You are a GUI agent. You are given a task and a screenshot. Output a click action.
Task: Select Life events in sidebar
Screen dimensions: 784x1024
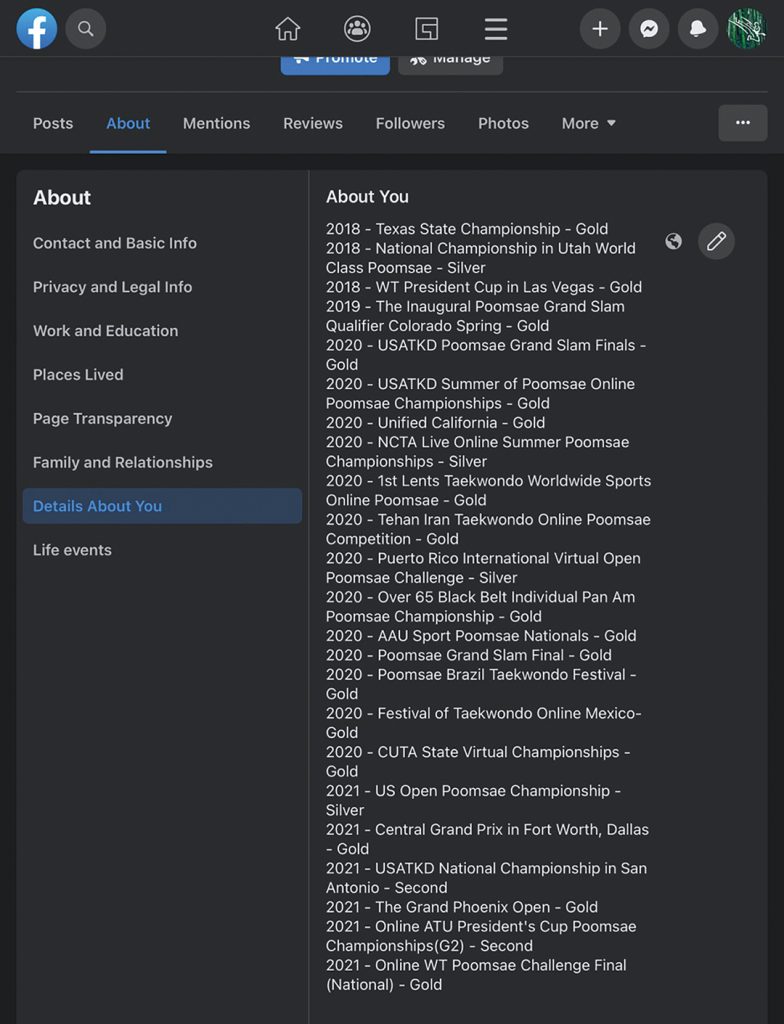73,550
